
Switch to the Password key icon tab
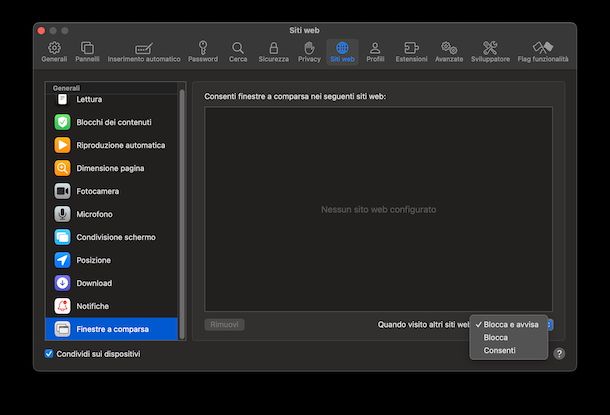(202, 51)
